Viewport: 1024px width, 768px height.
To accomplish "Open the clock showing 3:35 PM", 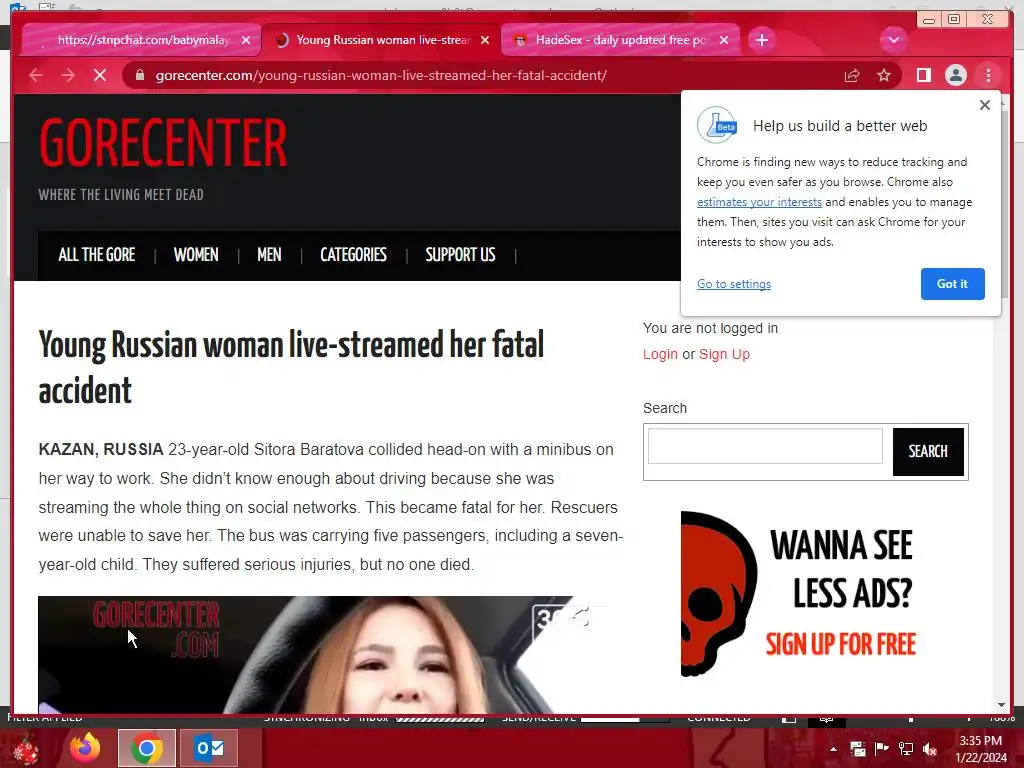I will pyautogui.click(x=981, y=749).
